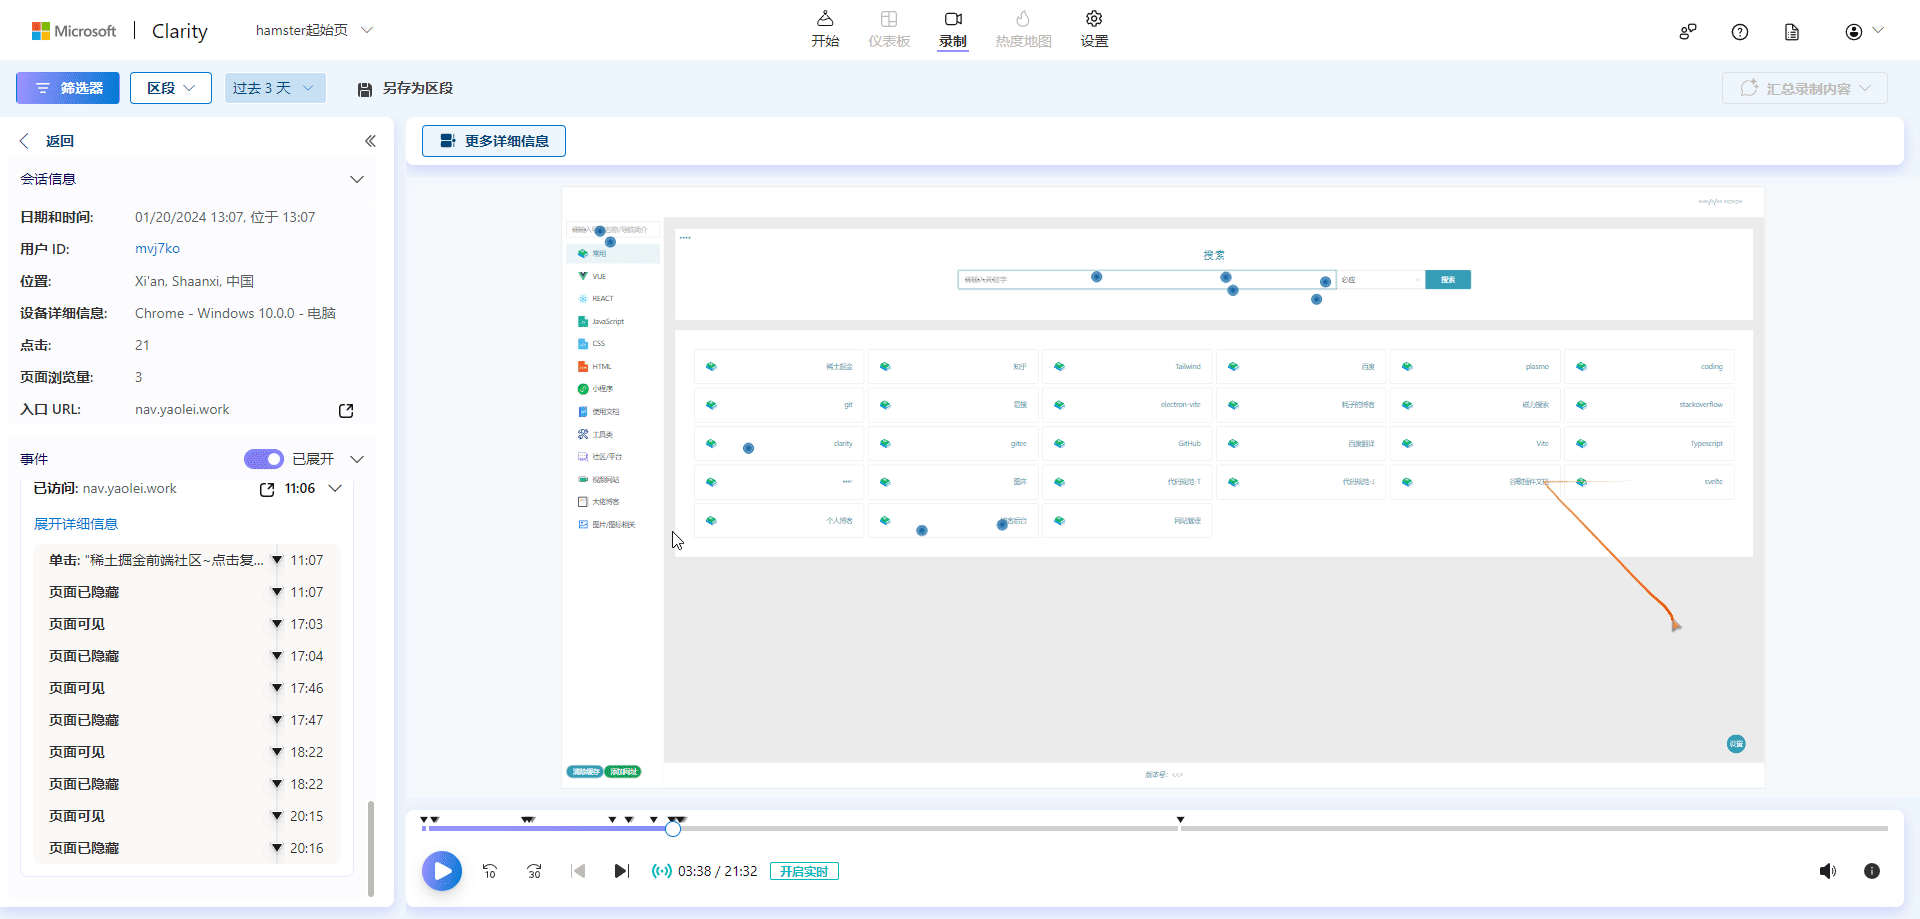The width and height of the screenshot is (1920, 919).
Task: Click 更多详细信息 above the recording
Action: coord(493,141)
